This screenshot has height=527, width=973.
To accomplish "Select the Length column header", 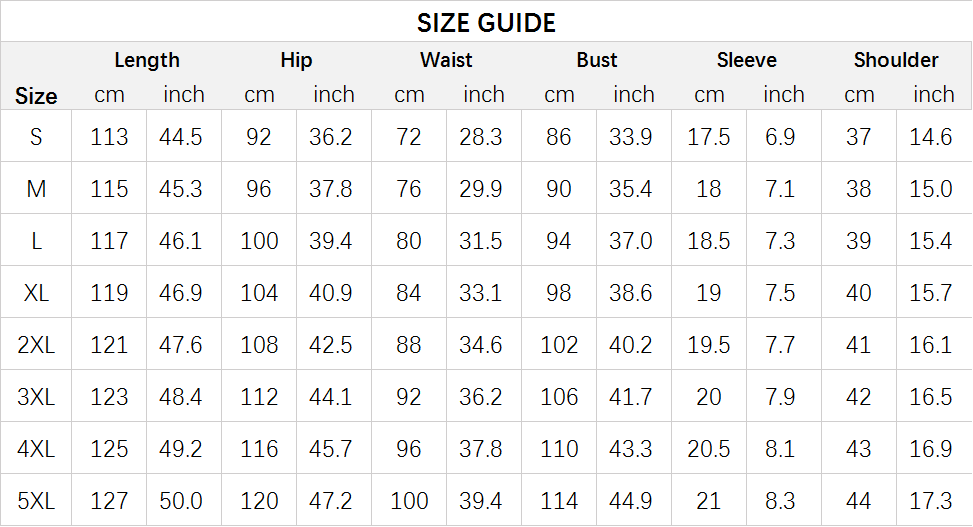I will [147, 60].
